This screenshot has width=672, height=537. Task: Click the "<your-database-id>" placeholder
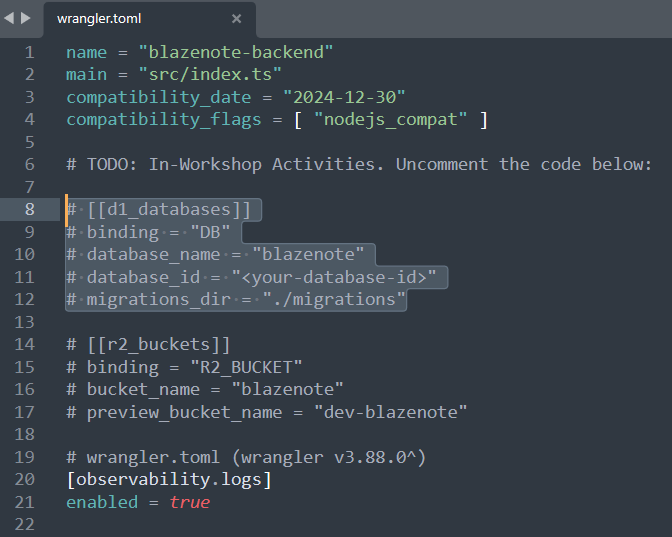pyautogui.click(x=333, y=277)
